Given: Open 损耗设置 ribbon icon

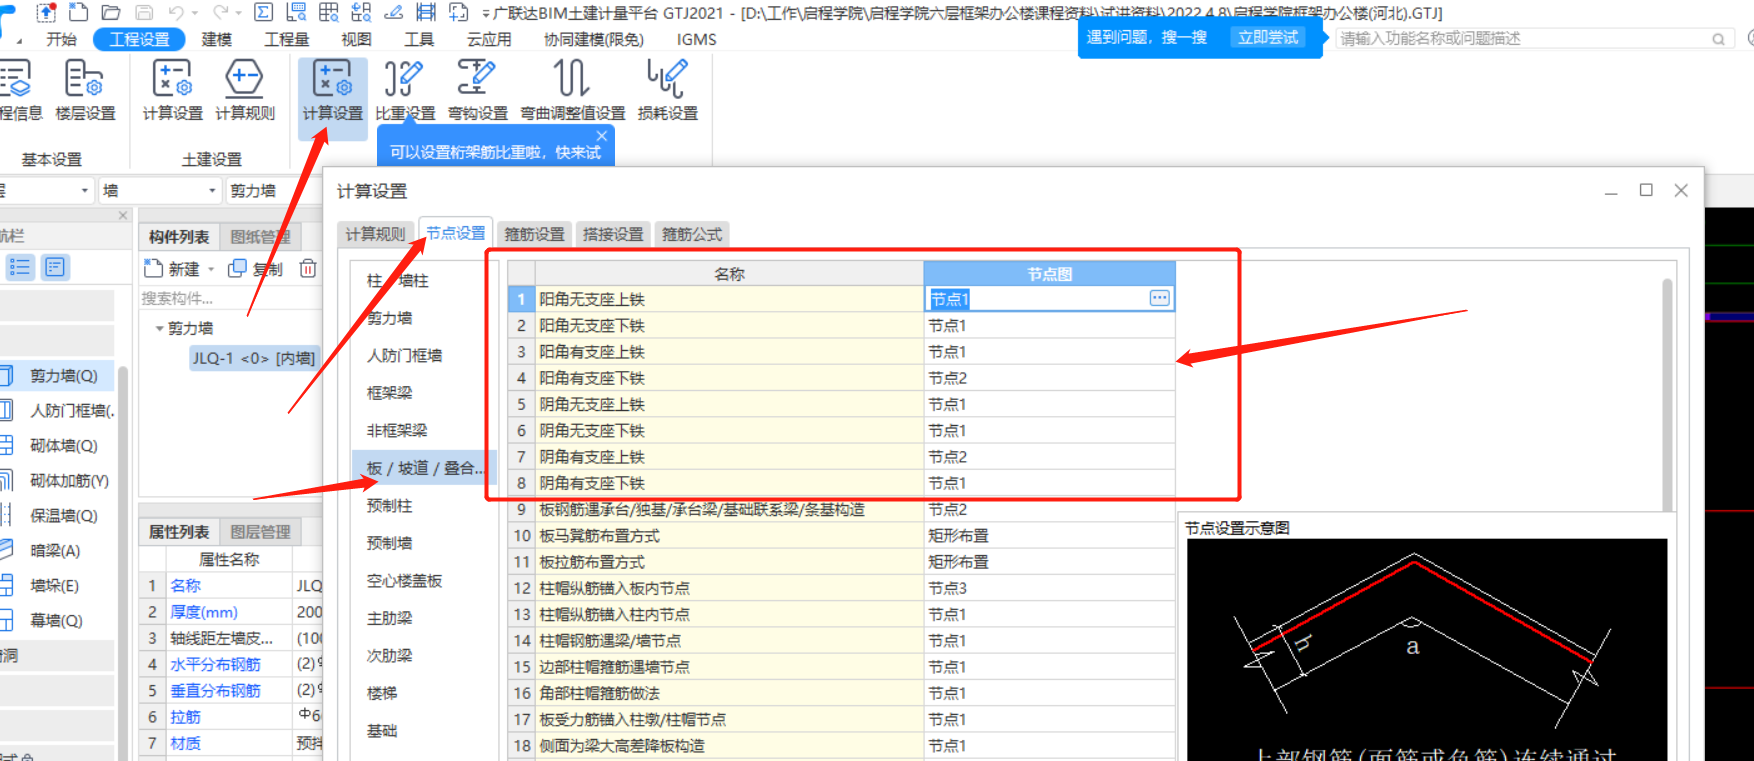Looking at the screenshot, I should (x=668, y=90).
